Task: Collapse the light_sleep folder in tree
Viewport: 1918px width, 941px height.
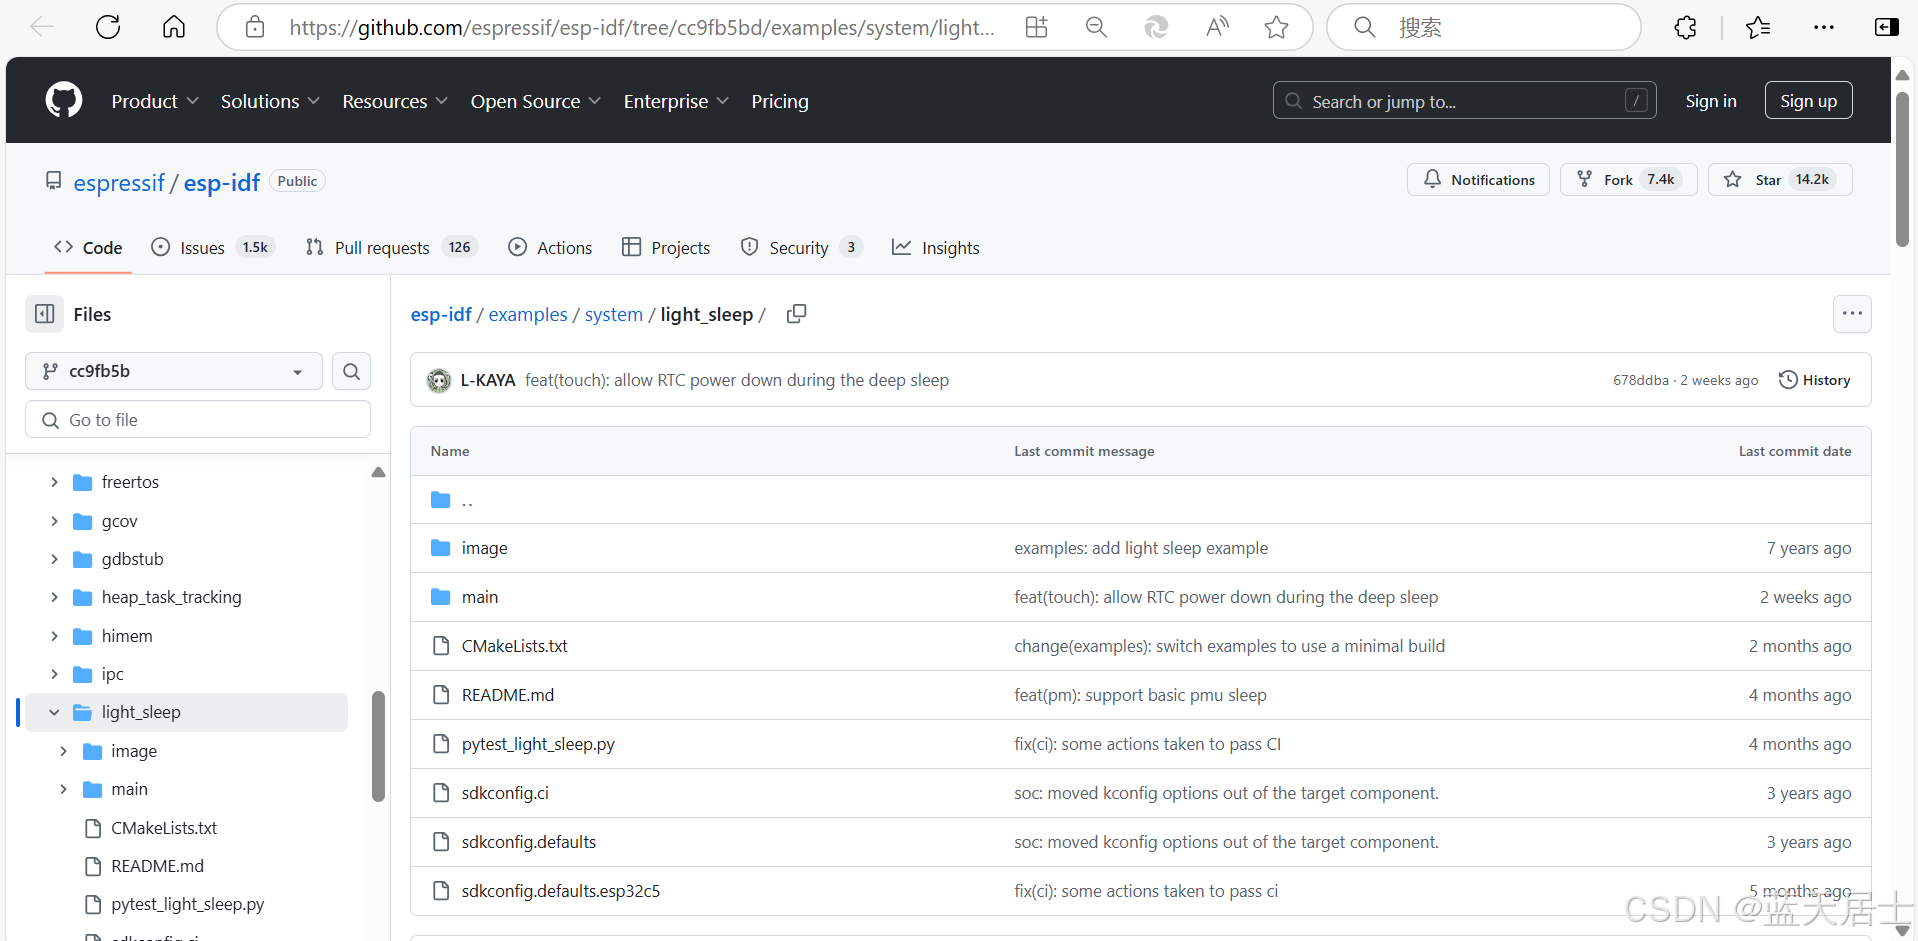Action: tap(54, 712)
